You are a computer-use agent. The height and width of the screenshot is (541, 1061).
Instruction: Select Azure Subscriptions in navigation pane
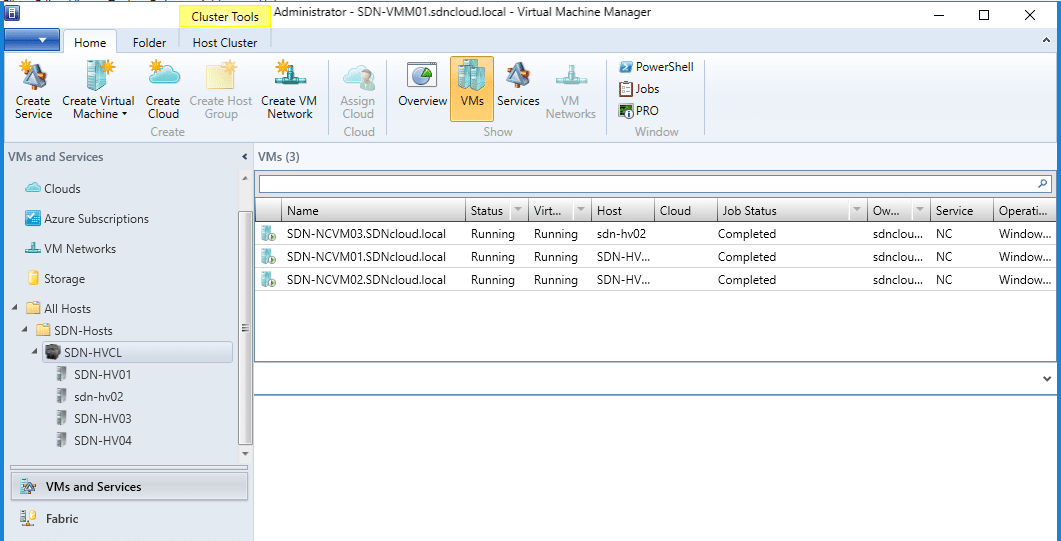coord(95,219)
